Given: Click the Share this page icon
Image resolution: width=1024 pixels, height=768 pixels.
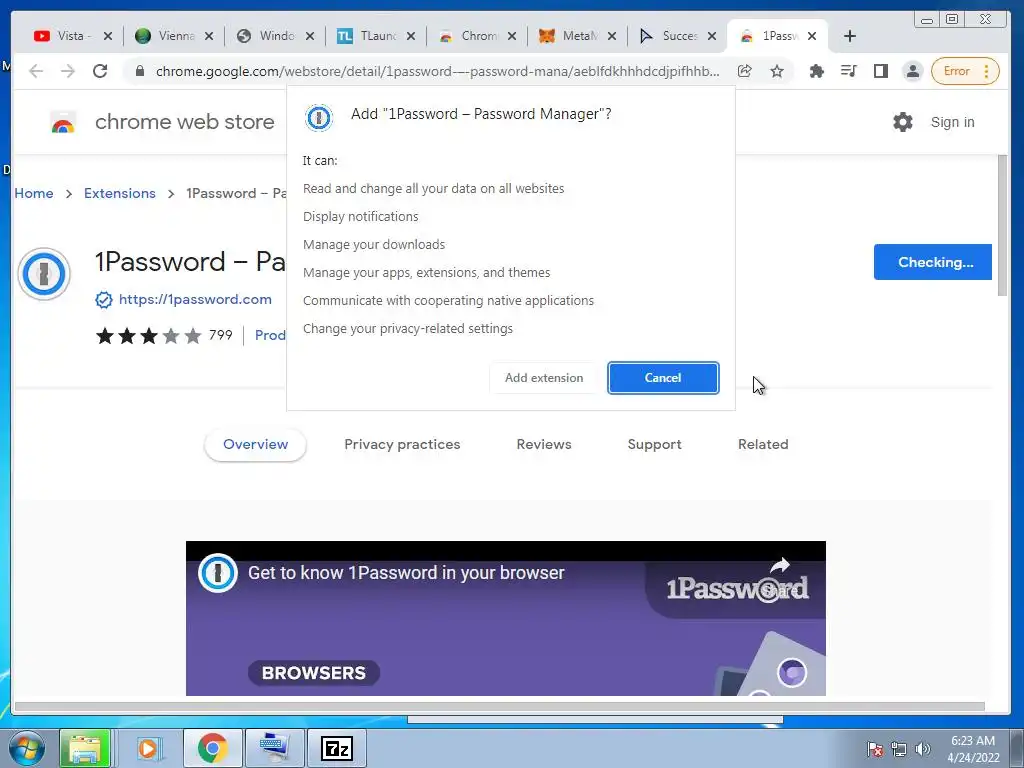Looking at the screenshot, I should pos(744,71).
